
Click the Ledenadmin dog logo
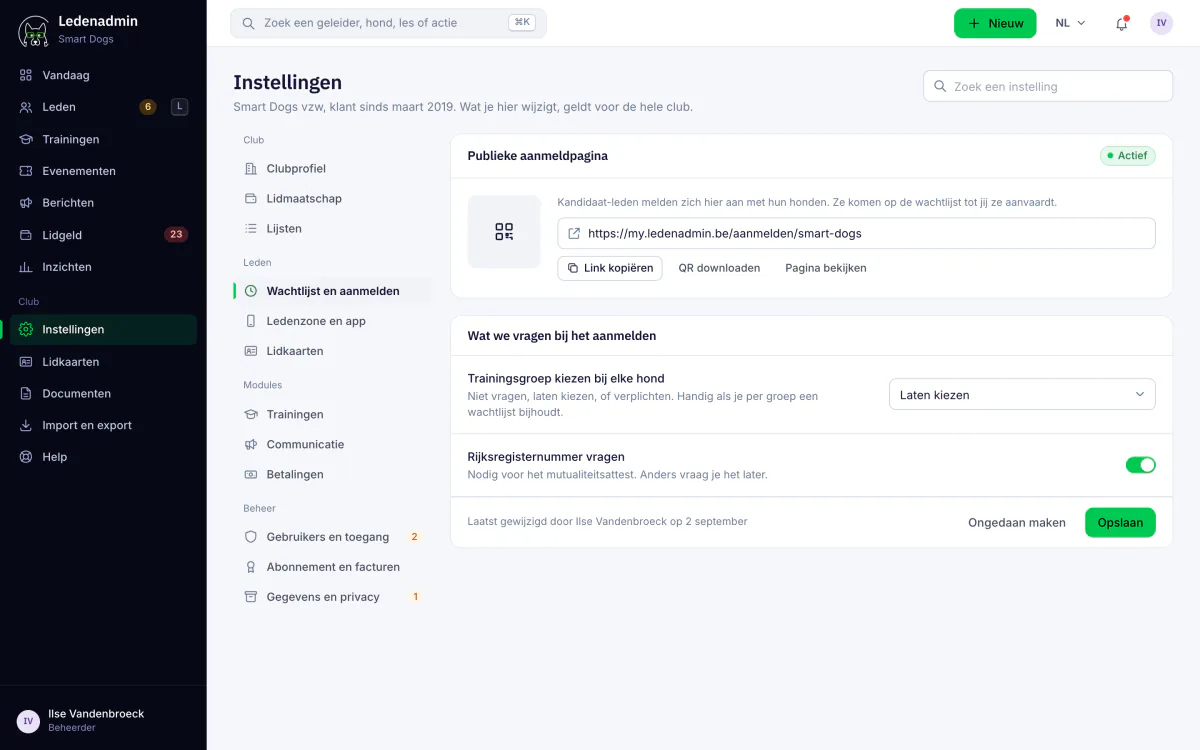click(x=34, y=31)
